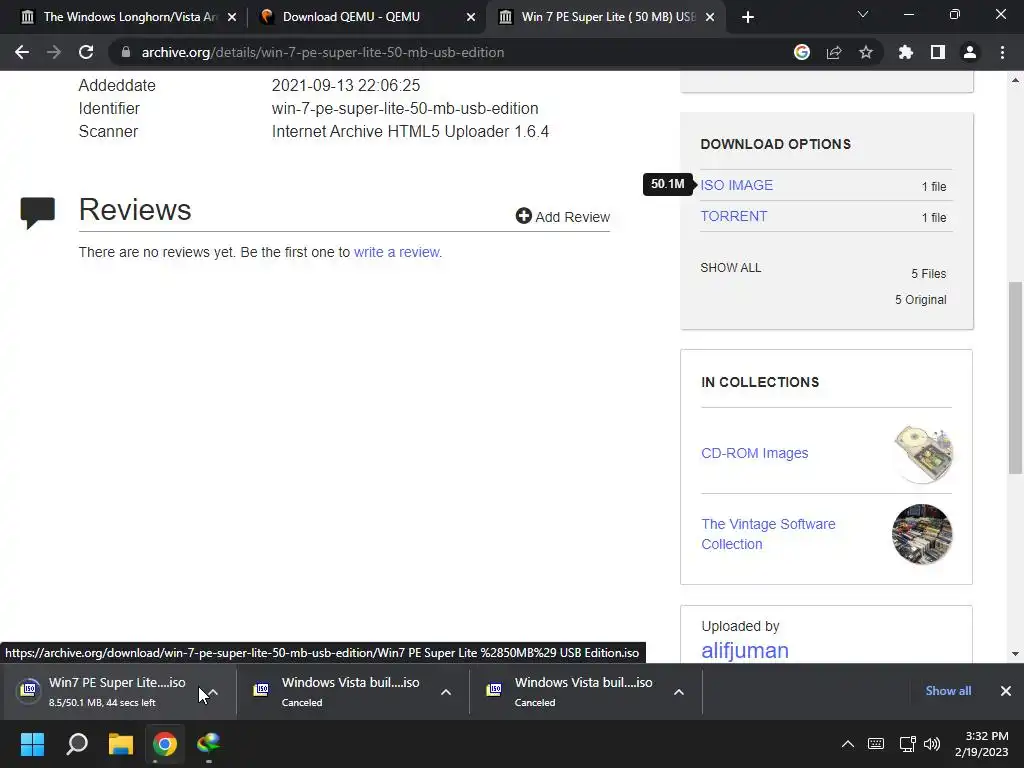
Task: Close the Windows Longhorn/Vista tab
Action: [x=232, y=17]
